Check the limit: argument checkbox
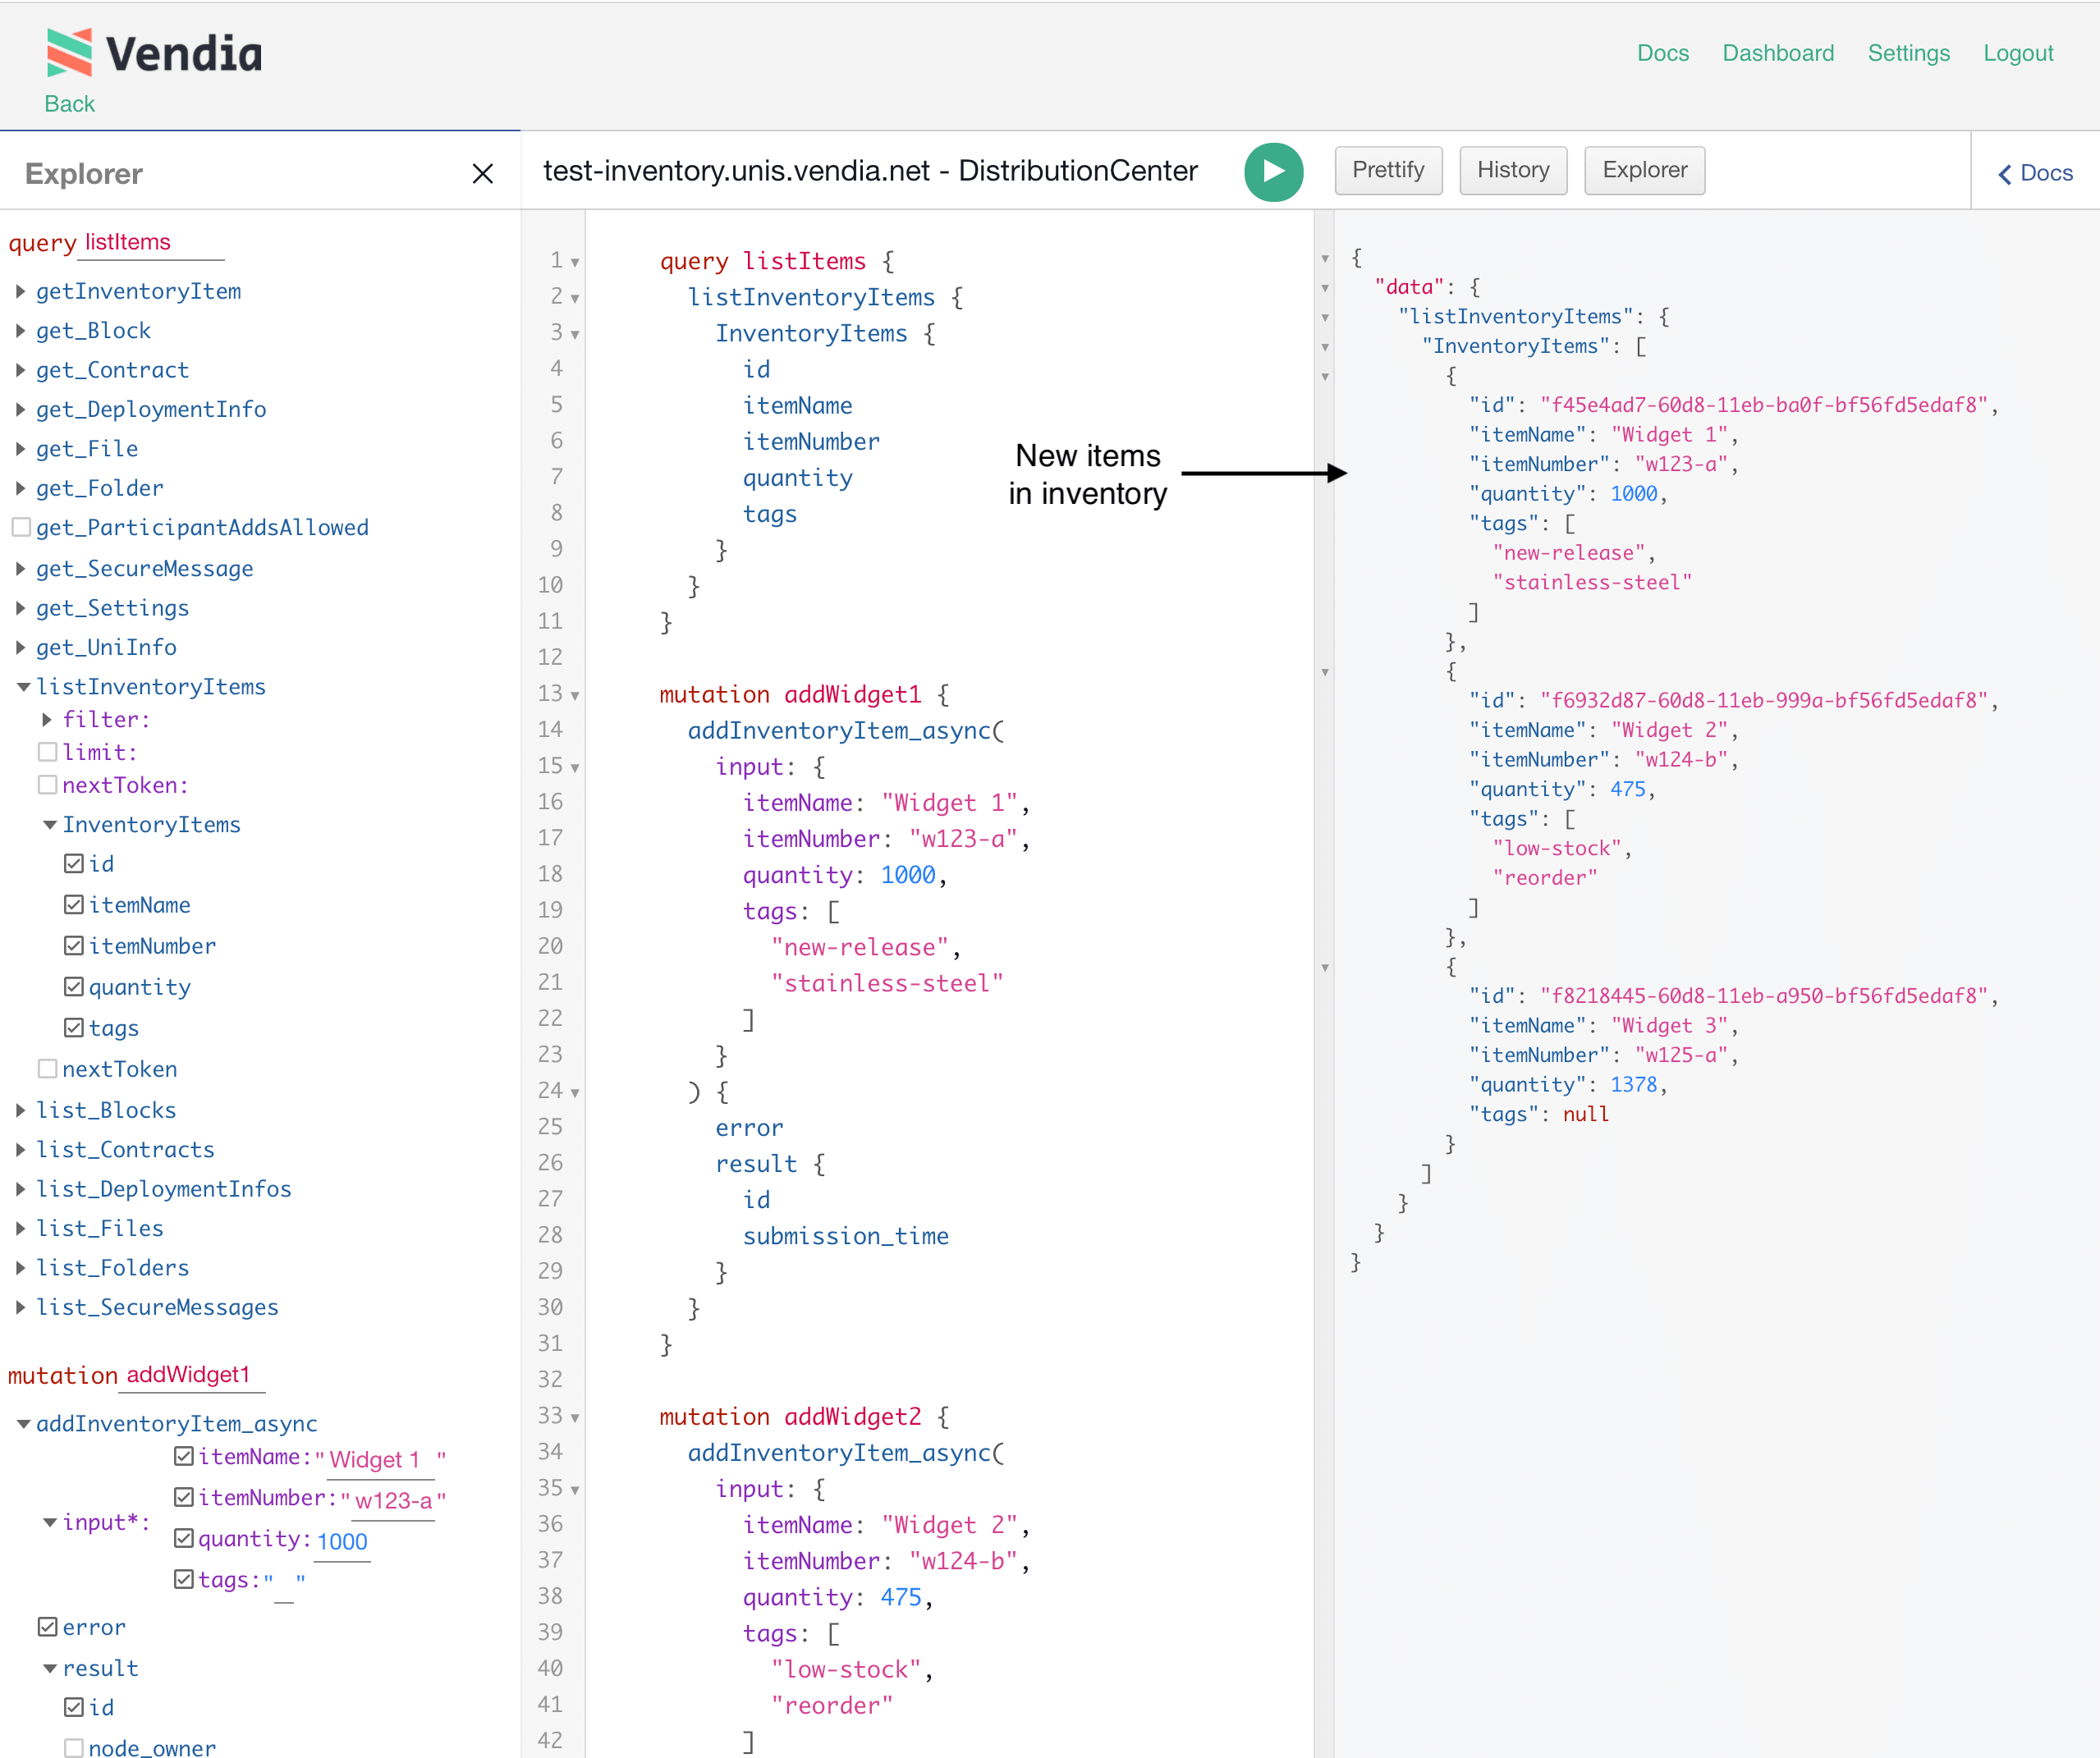 click(47, 752)
